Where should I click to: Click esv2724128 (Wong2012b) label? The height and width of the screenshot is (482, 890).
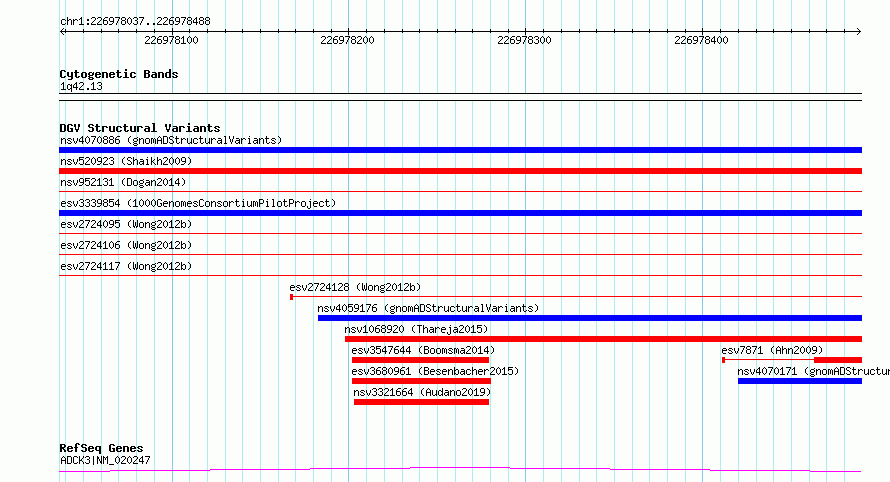tap(355, 287)
